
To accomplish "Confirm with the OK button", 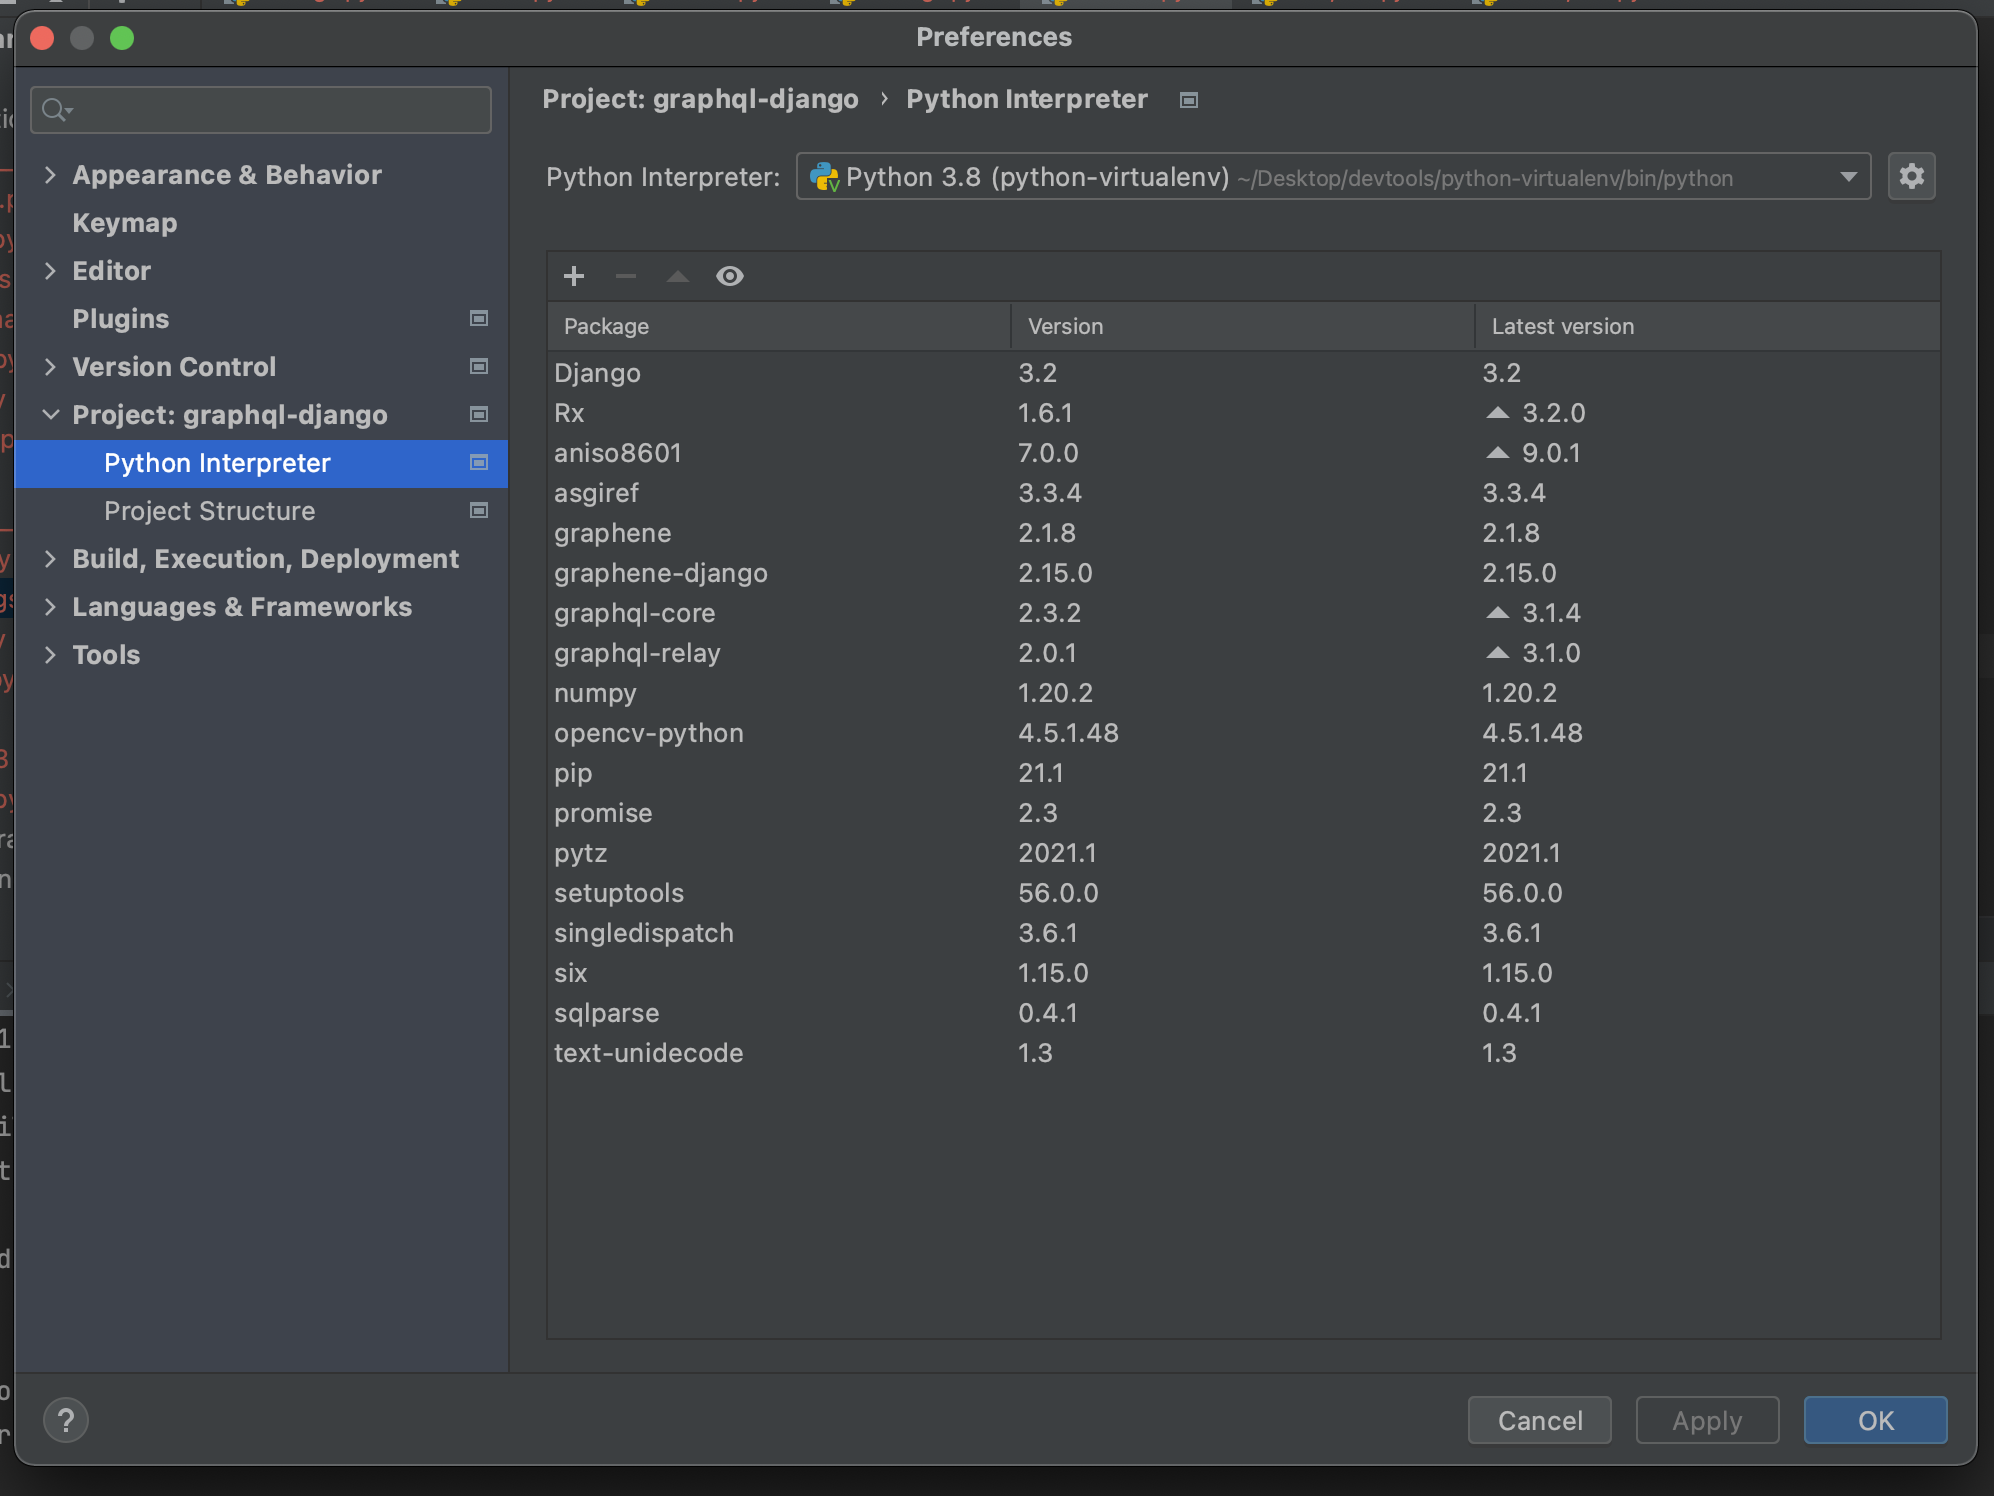I will pyautogui.click(x=1874, y=1420).
